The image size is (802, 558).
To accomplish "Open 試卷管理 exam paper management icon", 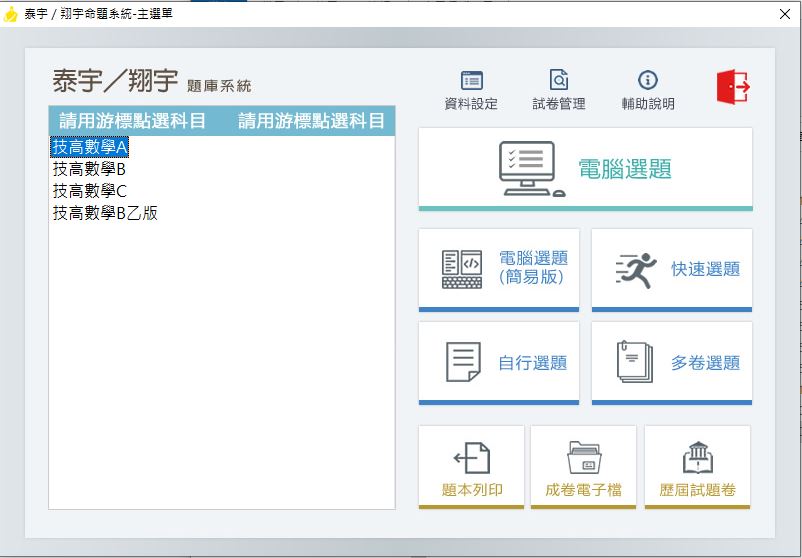I will click(559, 81).
